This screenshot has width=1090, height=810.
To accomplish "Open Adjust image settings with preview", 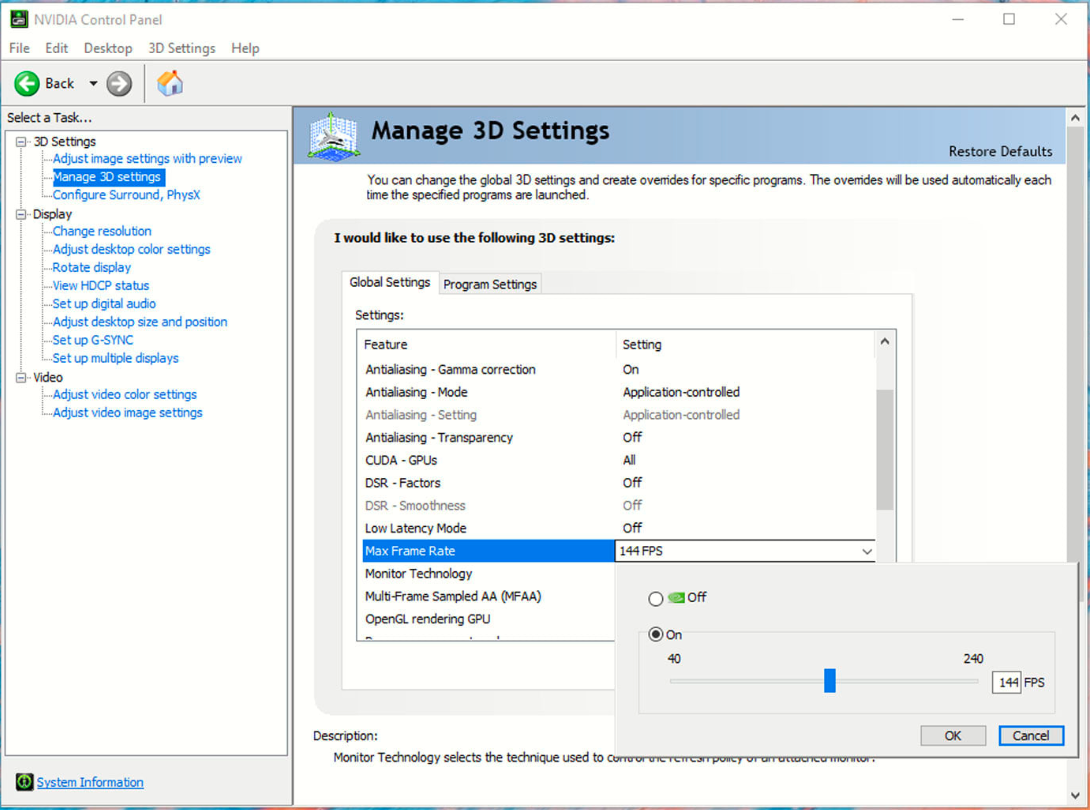I will tap(147, 159).
